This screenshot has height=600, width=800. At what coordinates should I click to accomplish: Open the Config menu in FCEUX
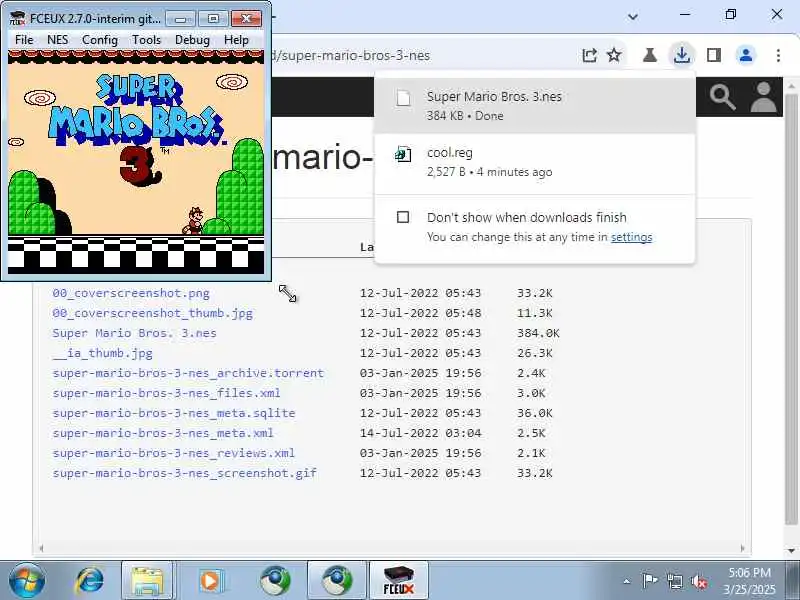tap(99, 40)
